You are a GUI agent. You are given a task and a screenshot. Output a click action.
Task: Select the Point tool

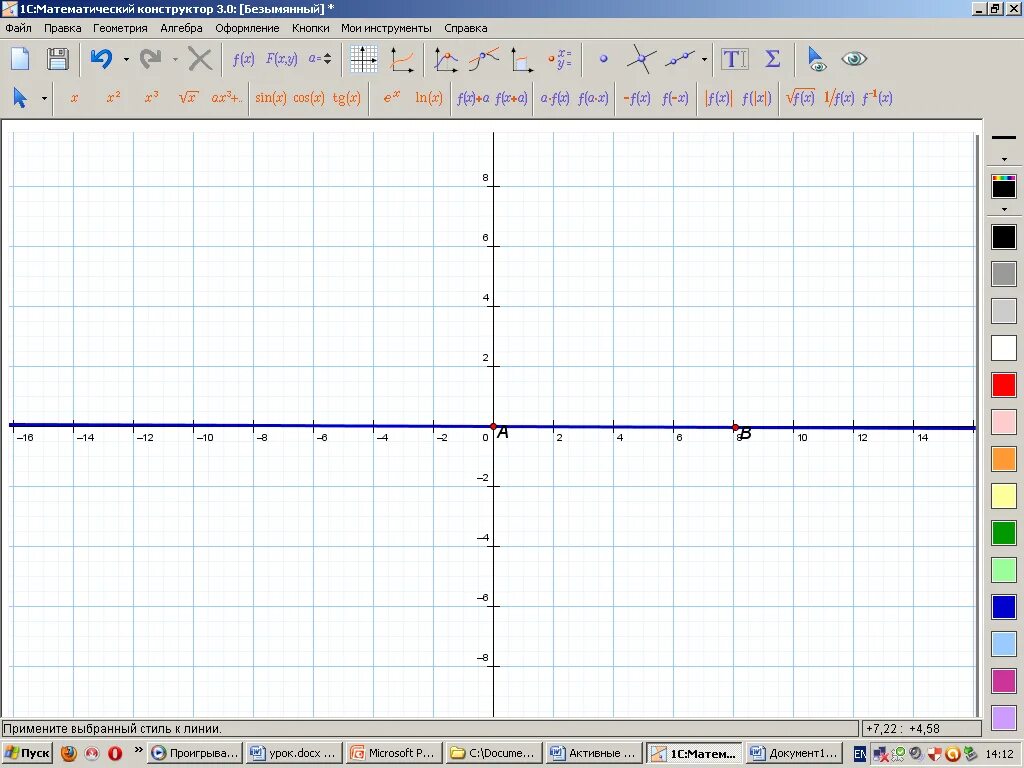pos(603,59)
